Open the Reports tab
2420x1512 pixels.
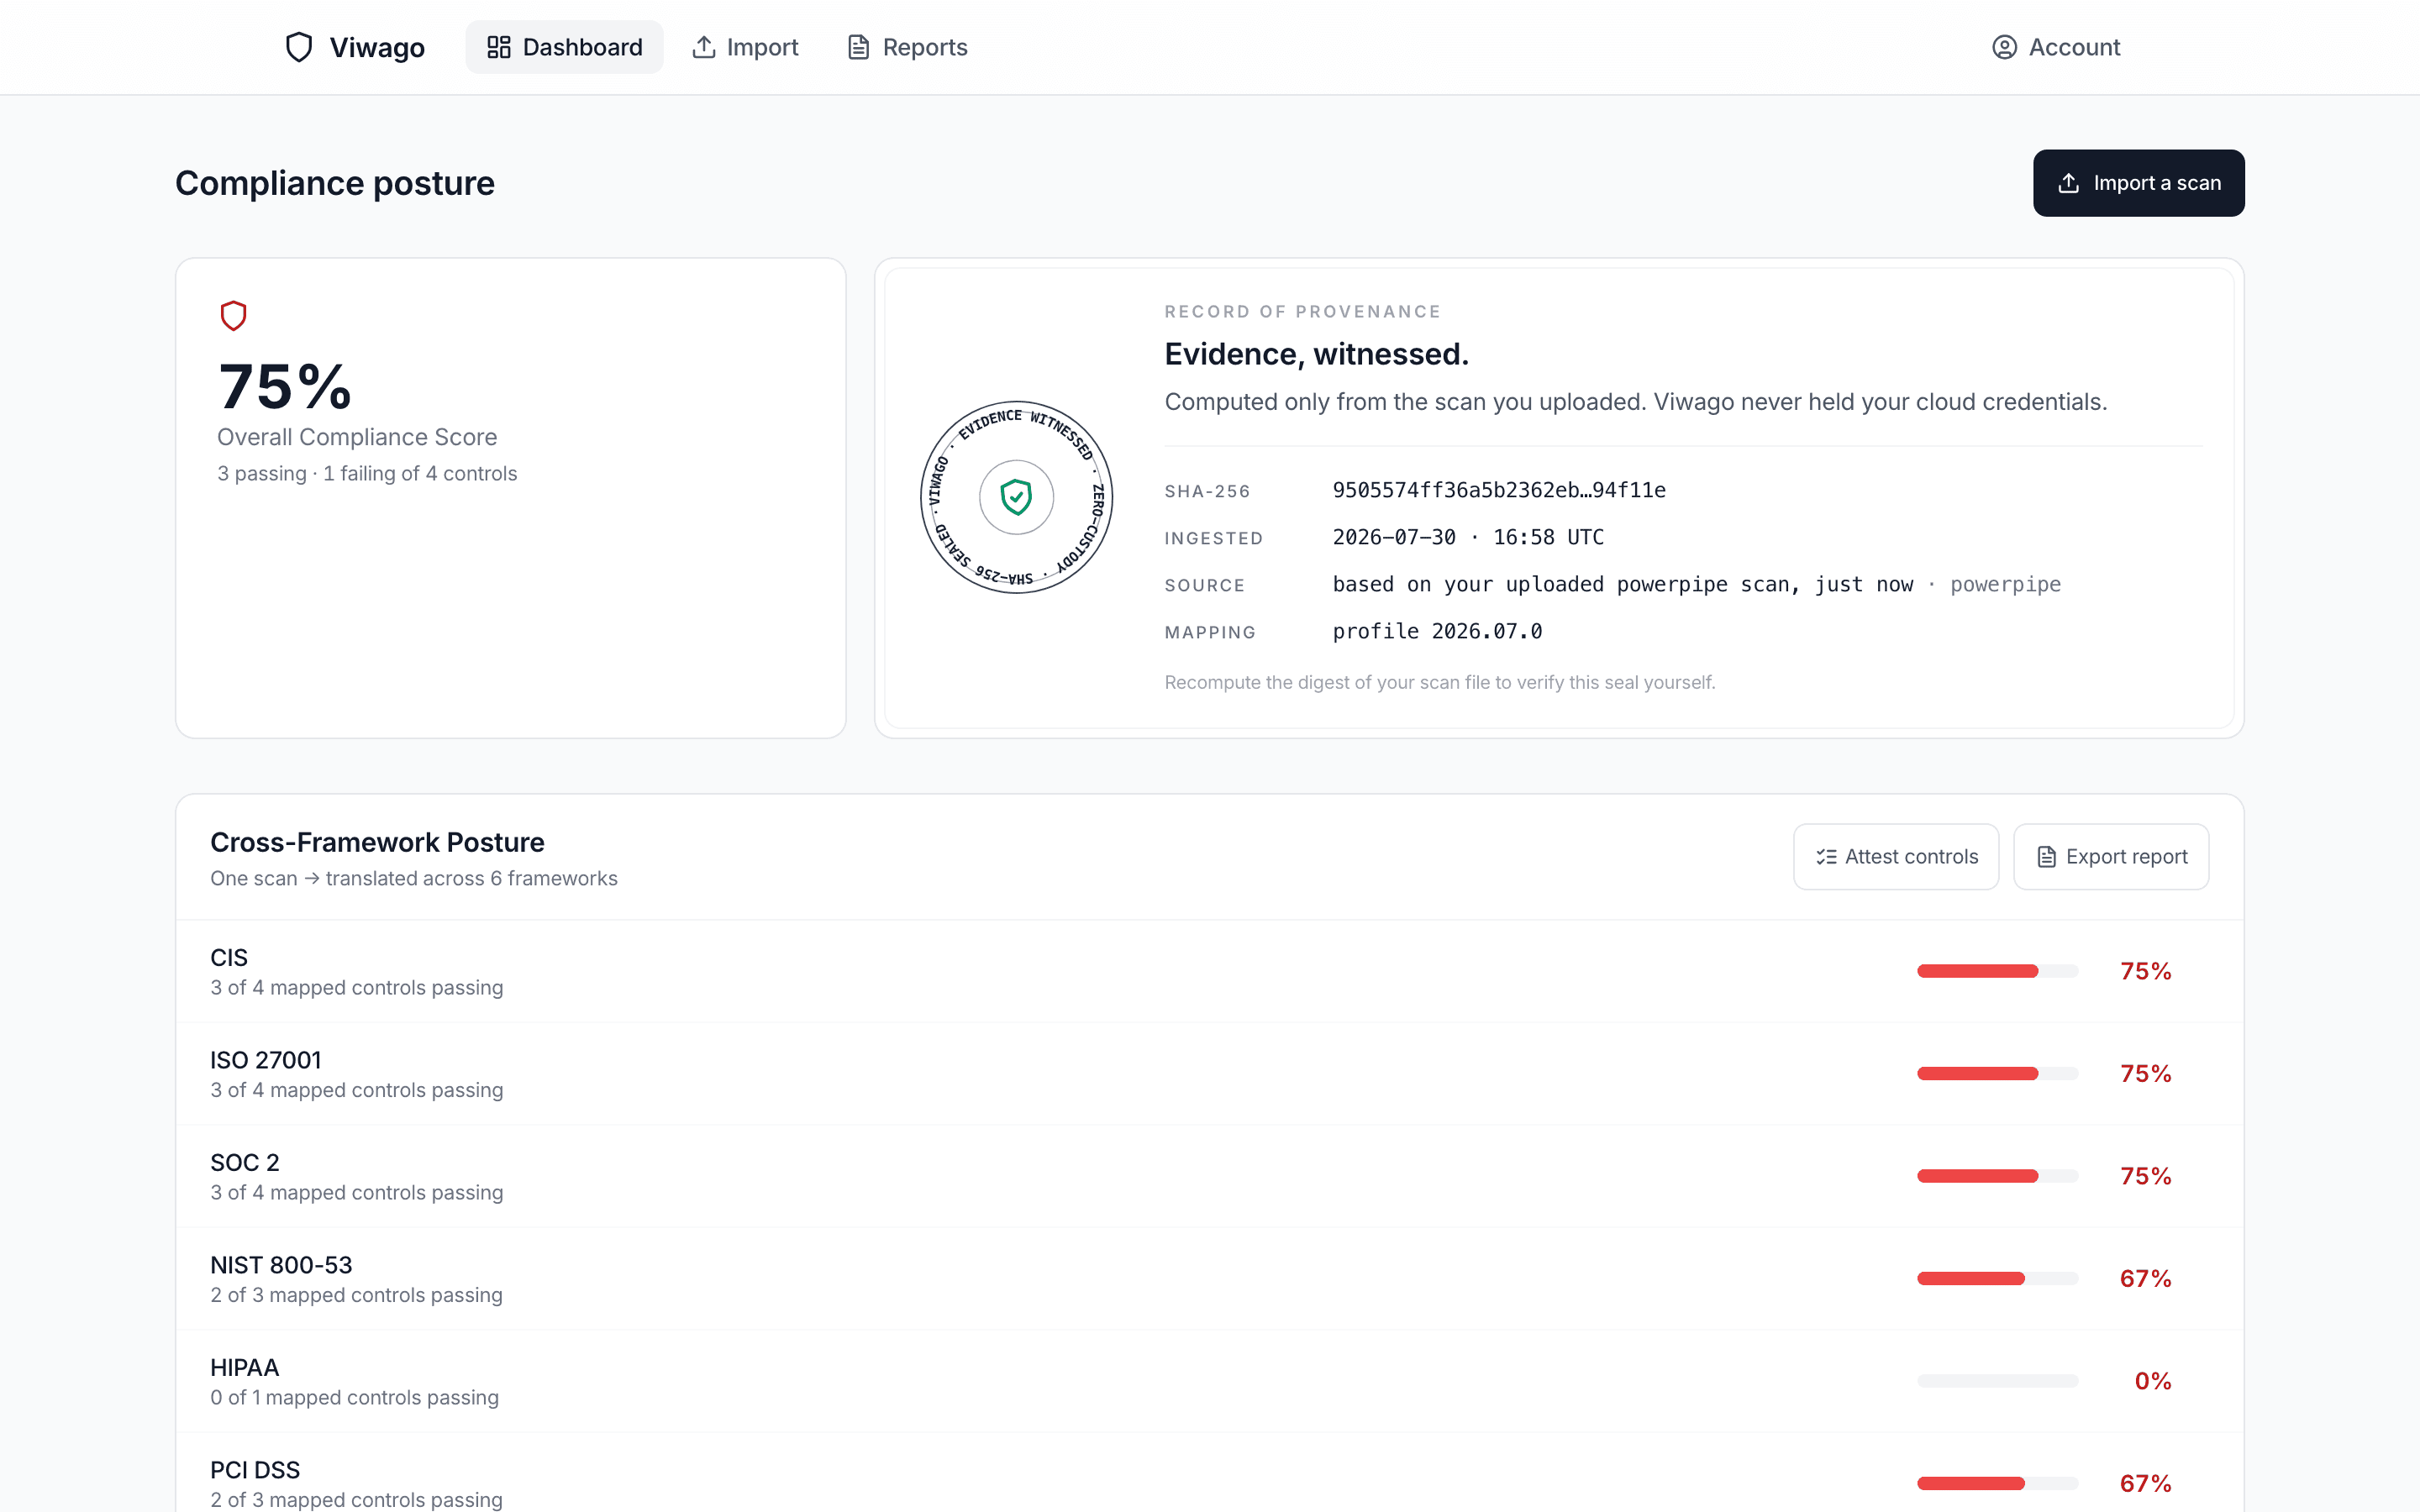click(907, 47)
